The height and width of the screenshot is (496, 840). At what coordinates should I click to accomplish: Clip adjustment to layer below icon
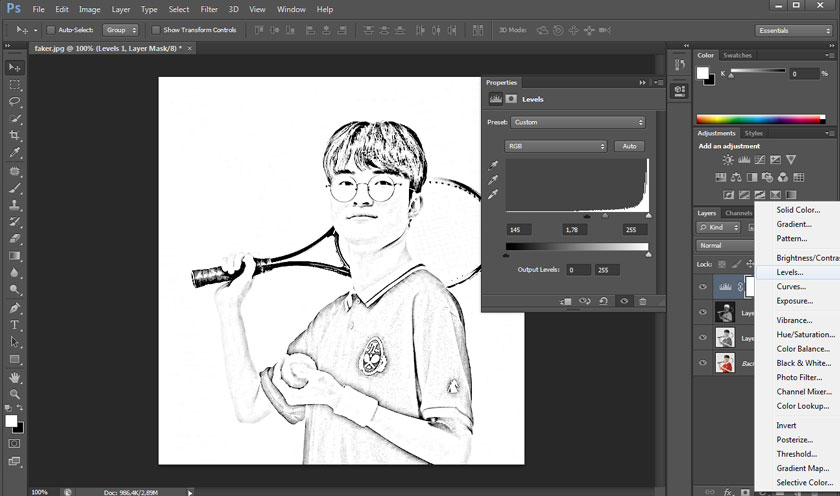click(x=566, y=301)
